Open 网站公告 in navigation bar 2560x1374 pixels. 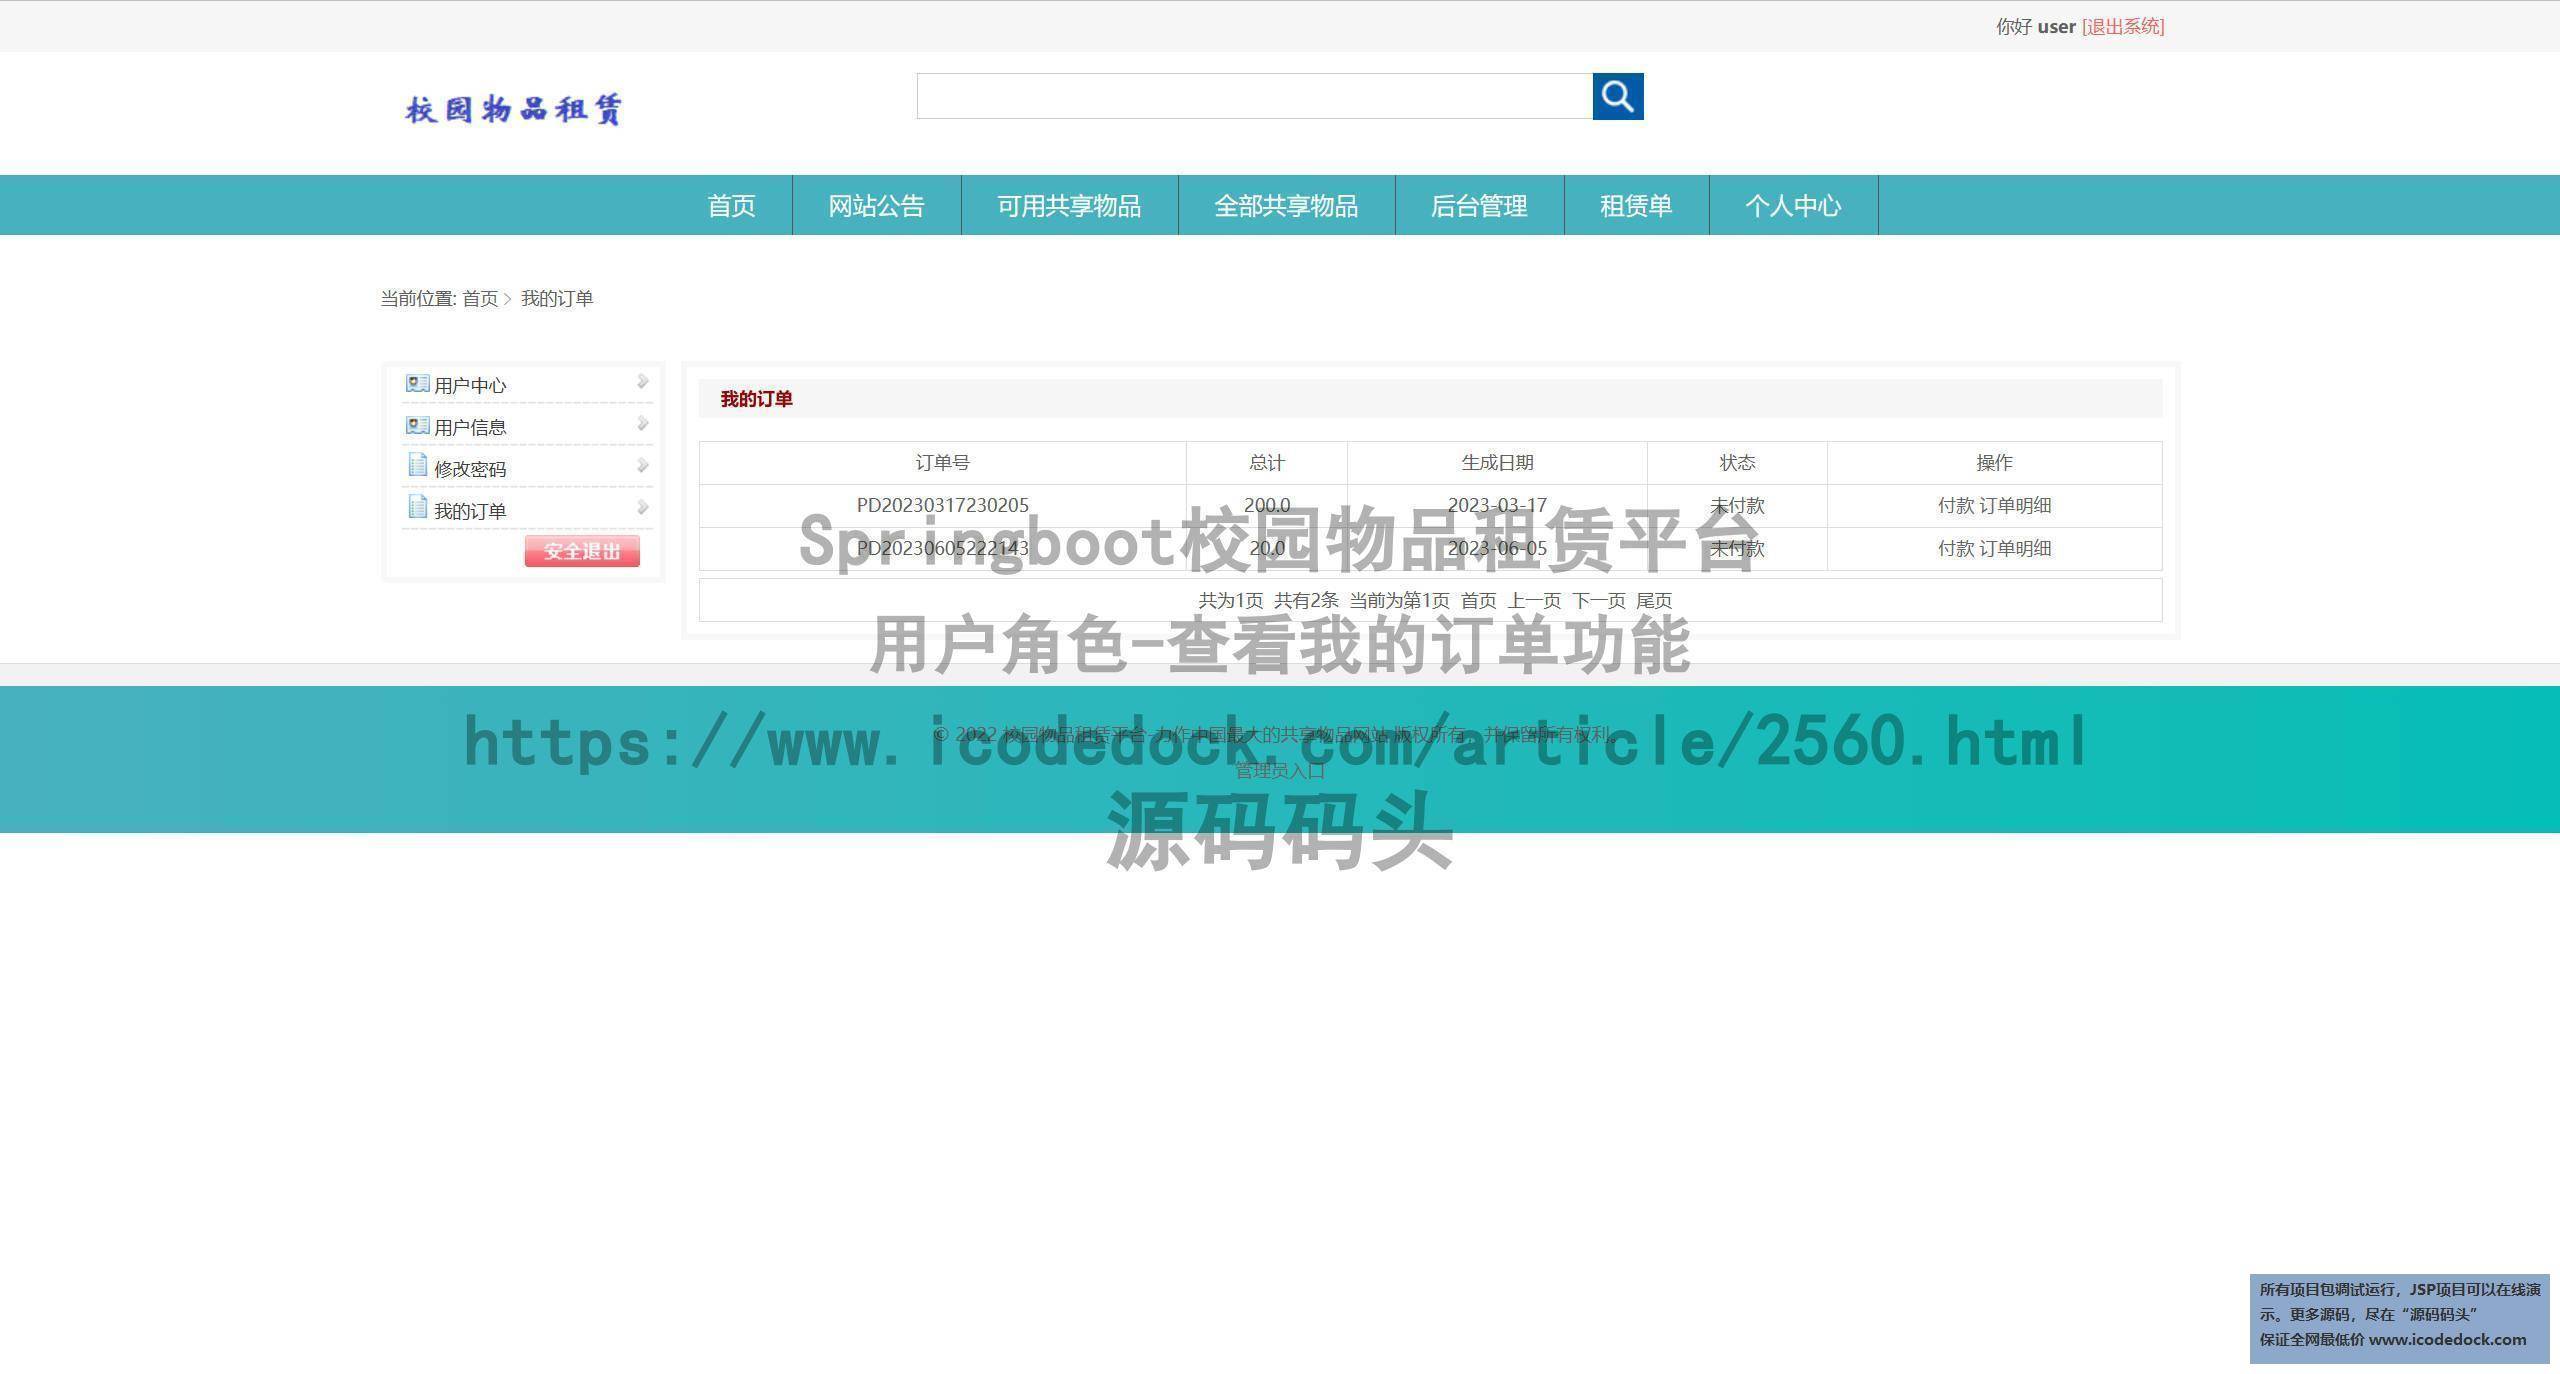pos(876,206)
